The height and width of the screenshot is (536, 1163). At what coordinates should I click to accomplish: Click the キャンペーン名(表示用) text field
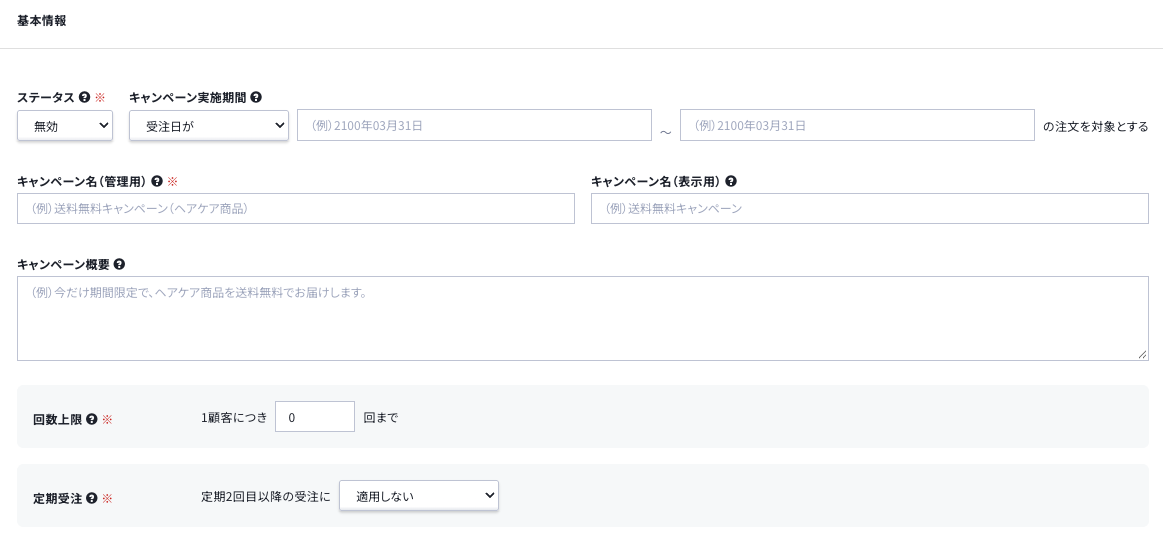(x=870, y=208)
